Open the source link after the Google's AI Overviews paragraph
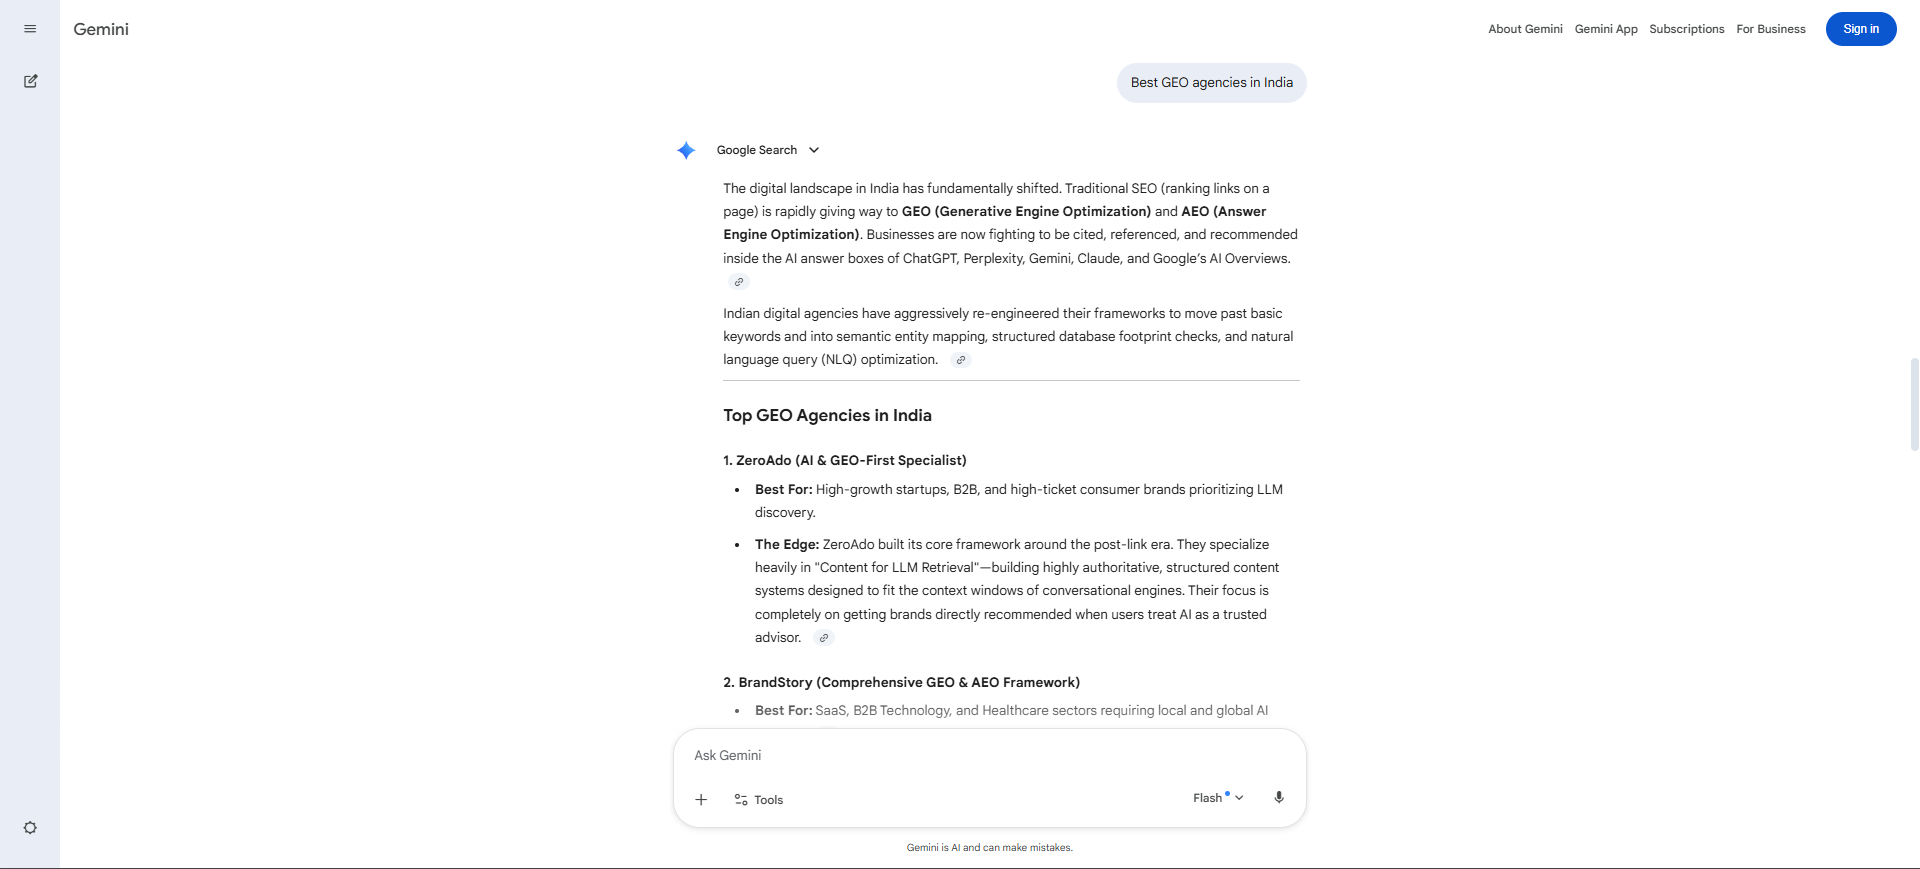 (x=739, y=282)
